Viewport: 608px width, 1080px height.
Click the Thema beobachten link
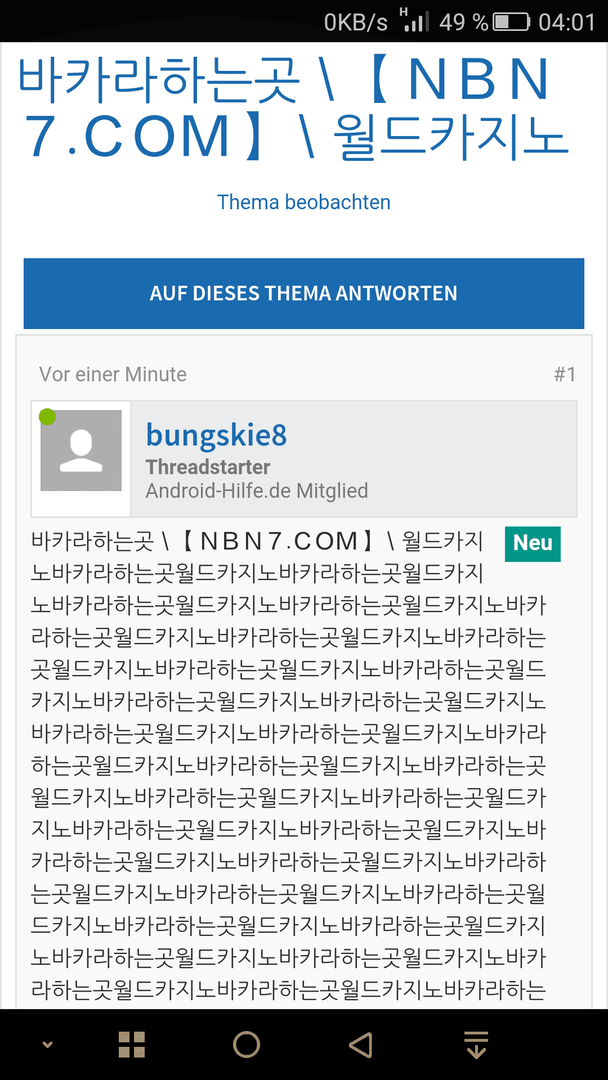tap(304, 202)
